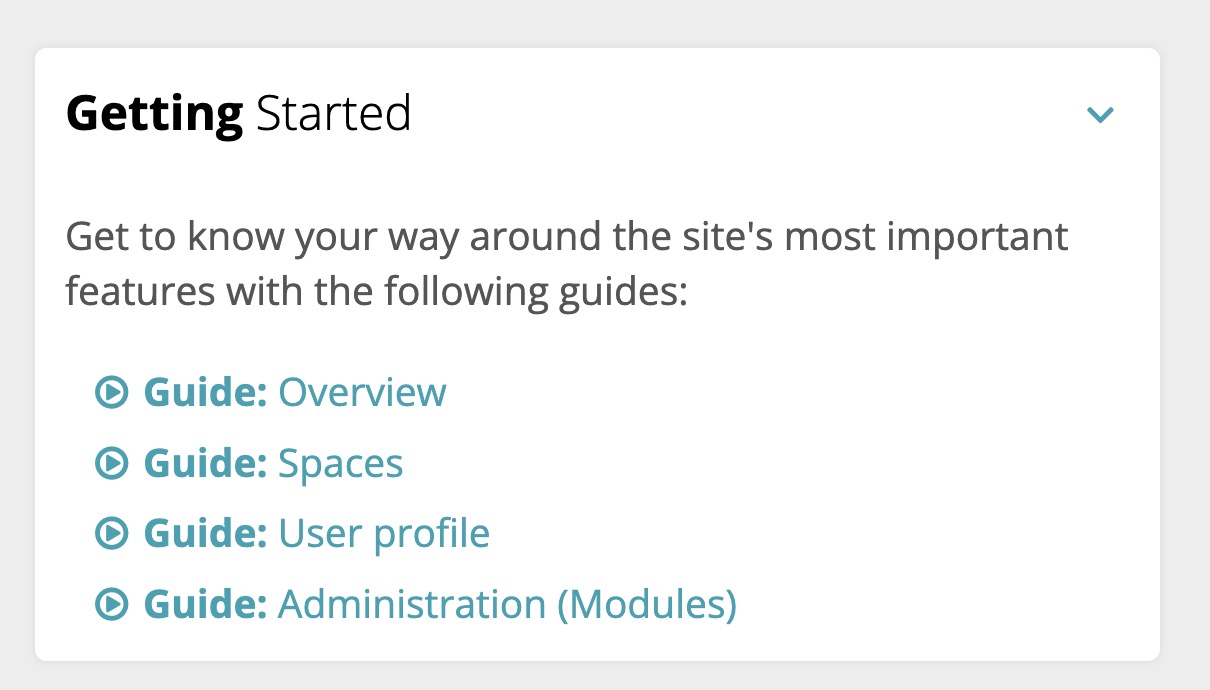
Task: Select the circular play button on the first guide
Action: pyautogui.click(x=113, y=392)
